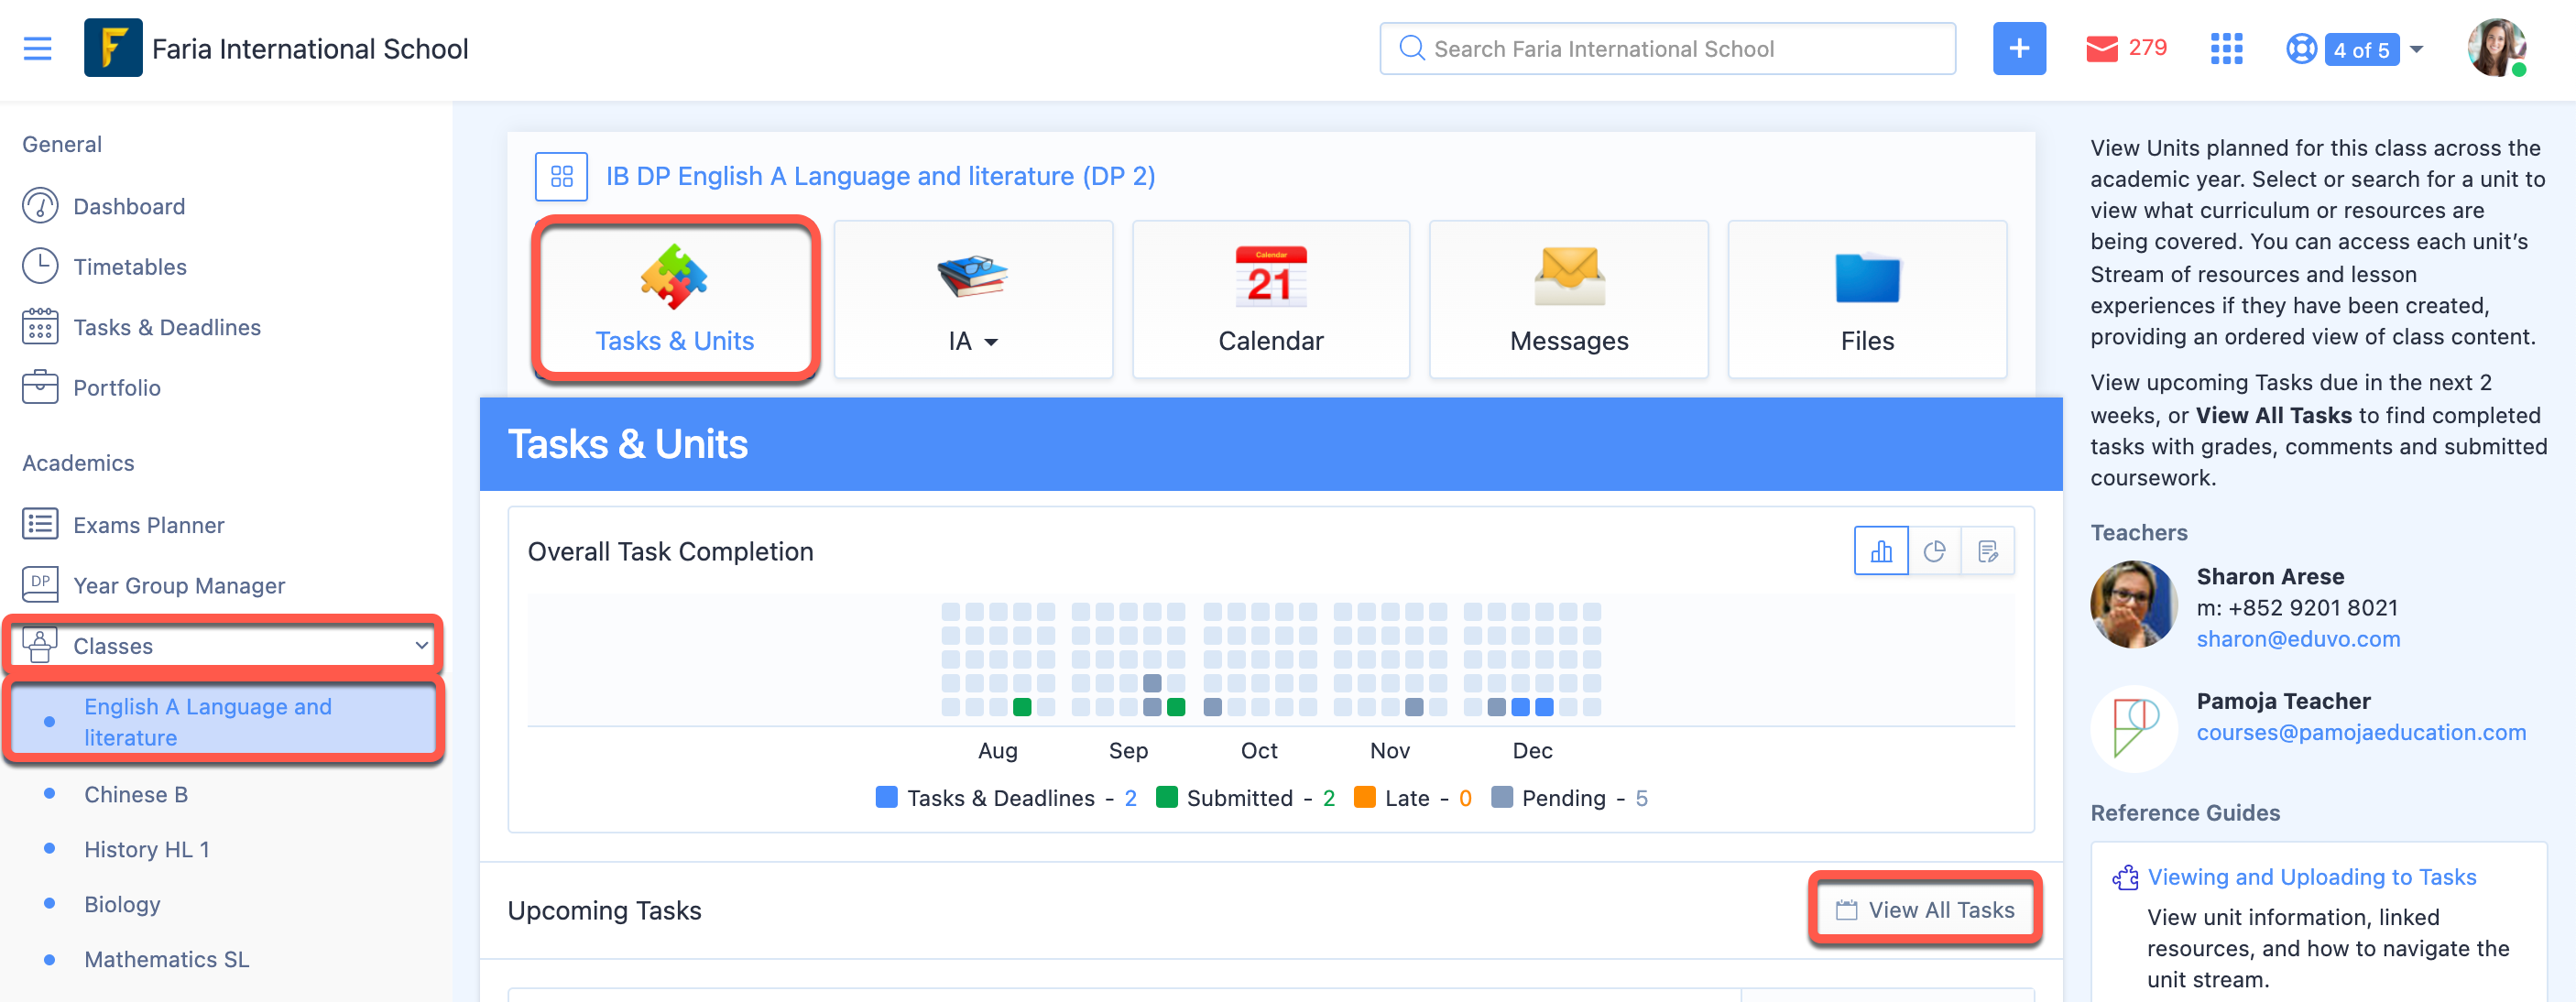The width and height of the screenshot is (2576, 1002).
Task: Click the Tasks & Deadlines calendar icon
Action: click(x=40, y=326)
